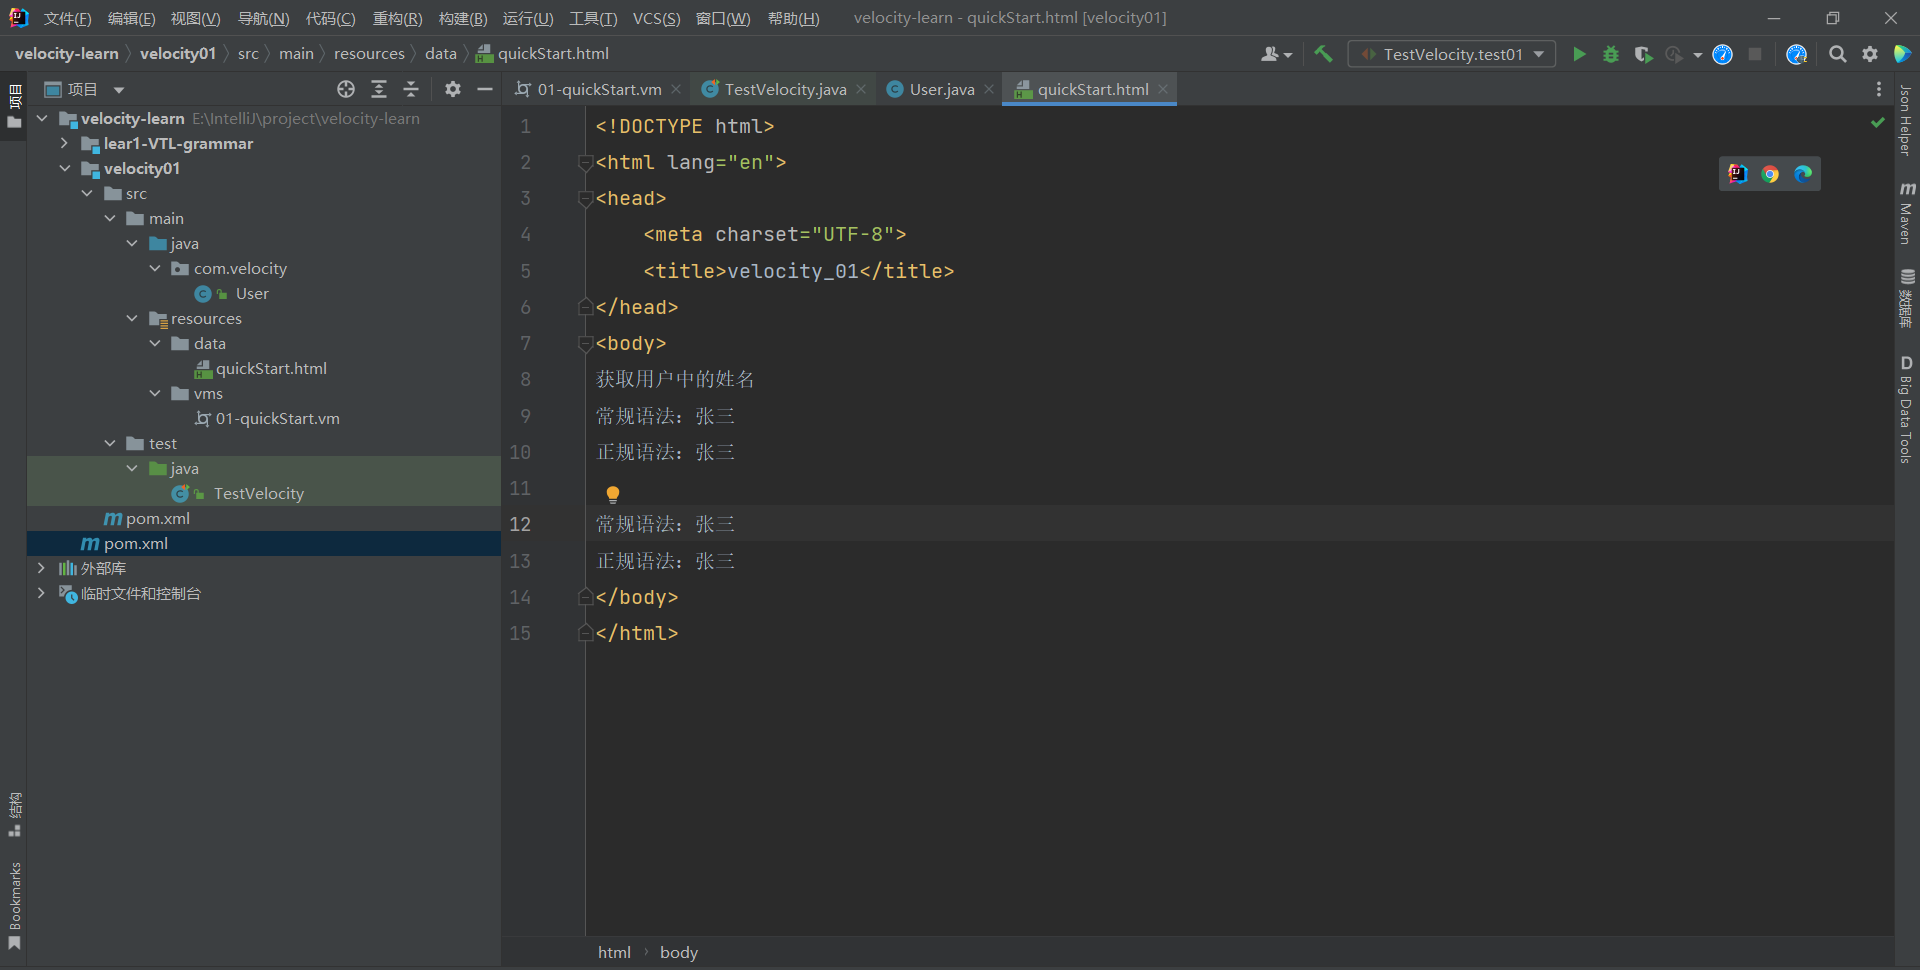Viewport: 1920px width, 970px height.
Task: Click the colorful plugin icon at top right
Action: point(1902,54)
